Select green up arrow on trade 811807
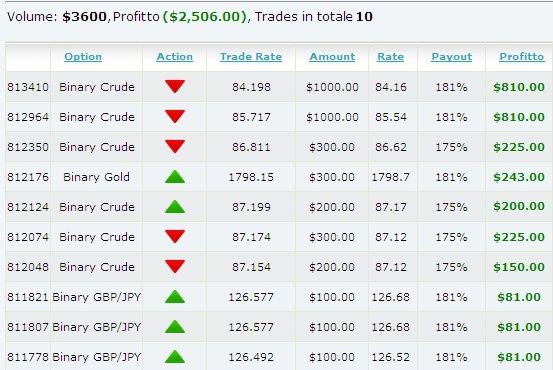 tap(175, 327)
